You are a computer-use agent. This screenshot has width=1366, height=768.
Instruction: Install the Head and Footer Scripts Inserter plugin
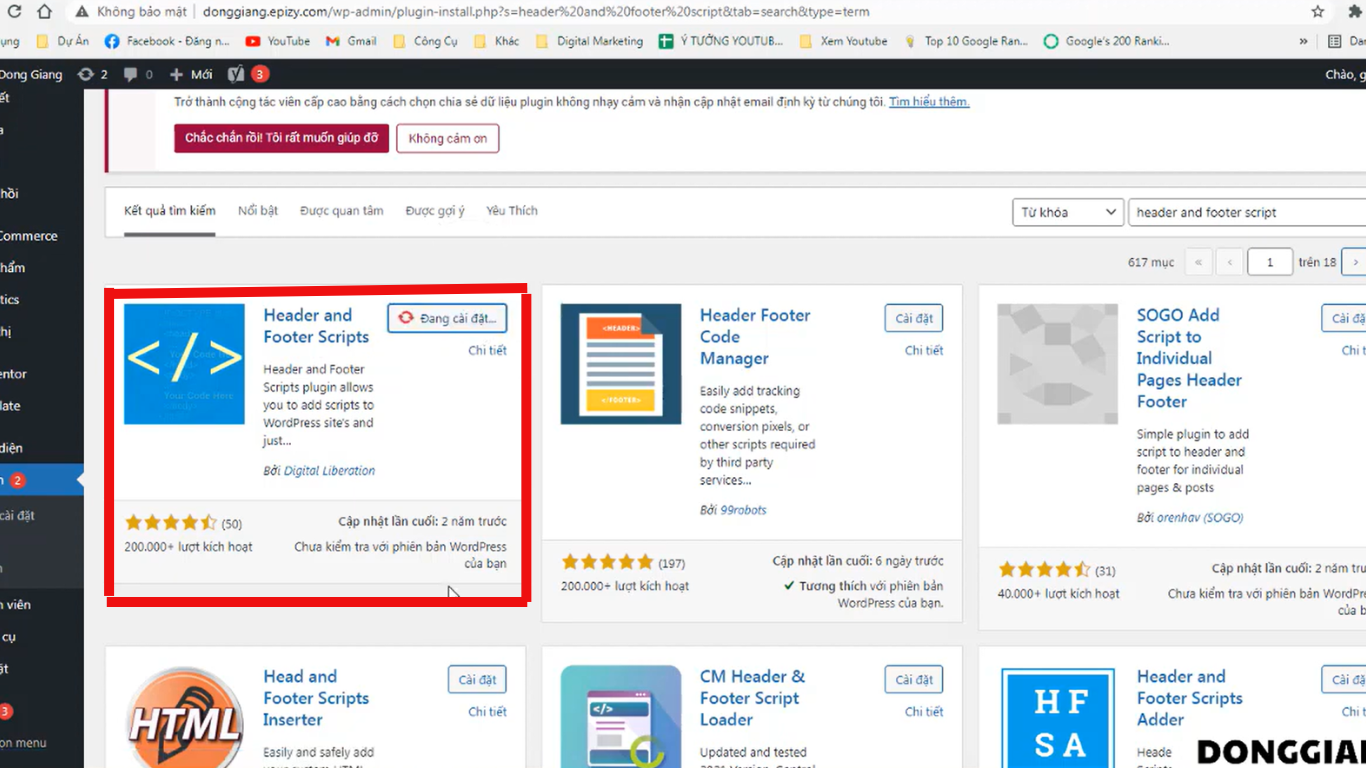point(477,679)
